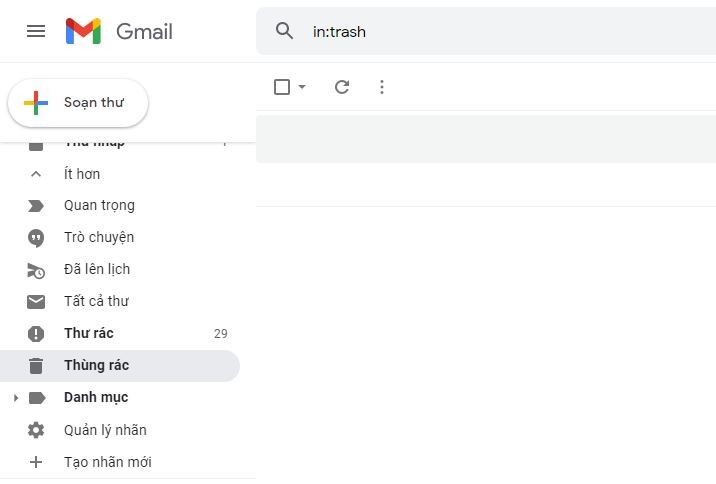
Task: Click the in:trash search field
Action: [500, 32]
